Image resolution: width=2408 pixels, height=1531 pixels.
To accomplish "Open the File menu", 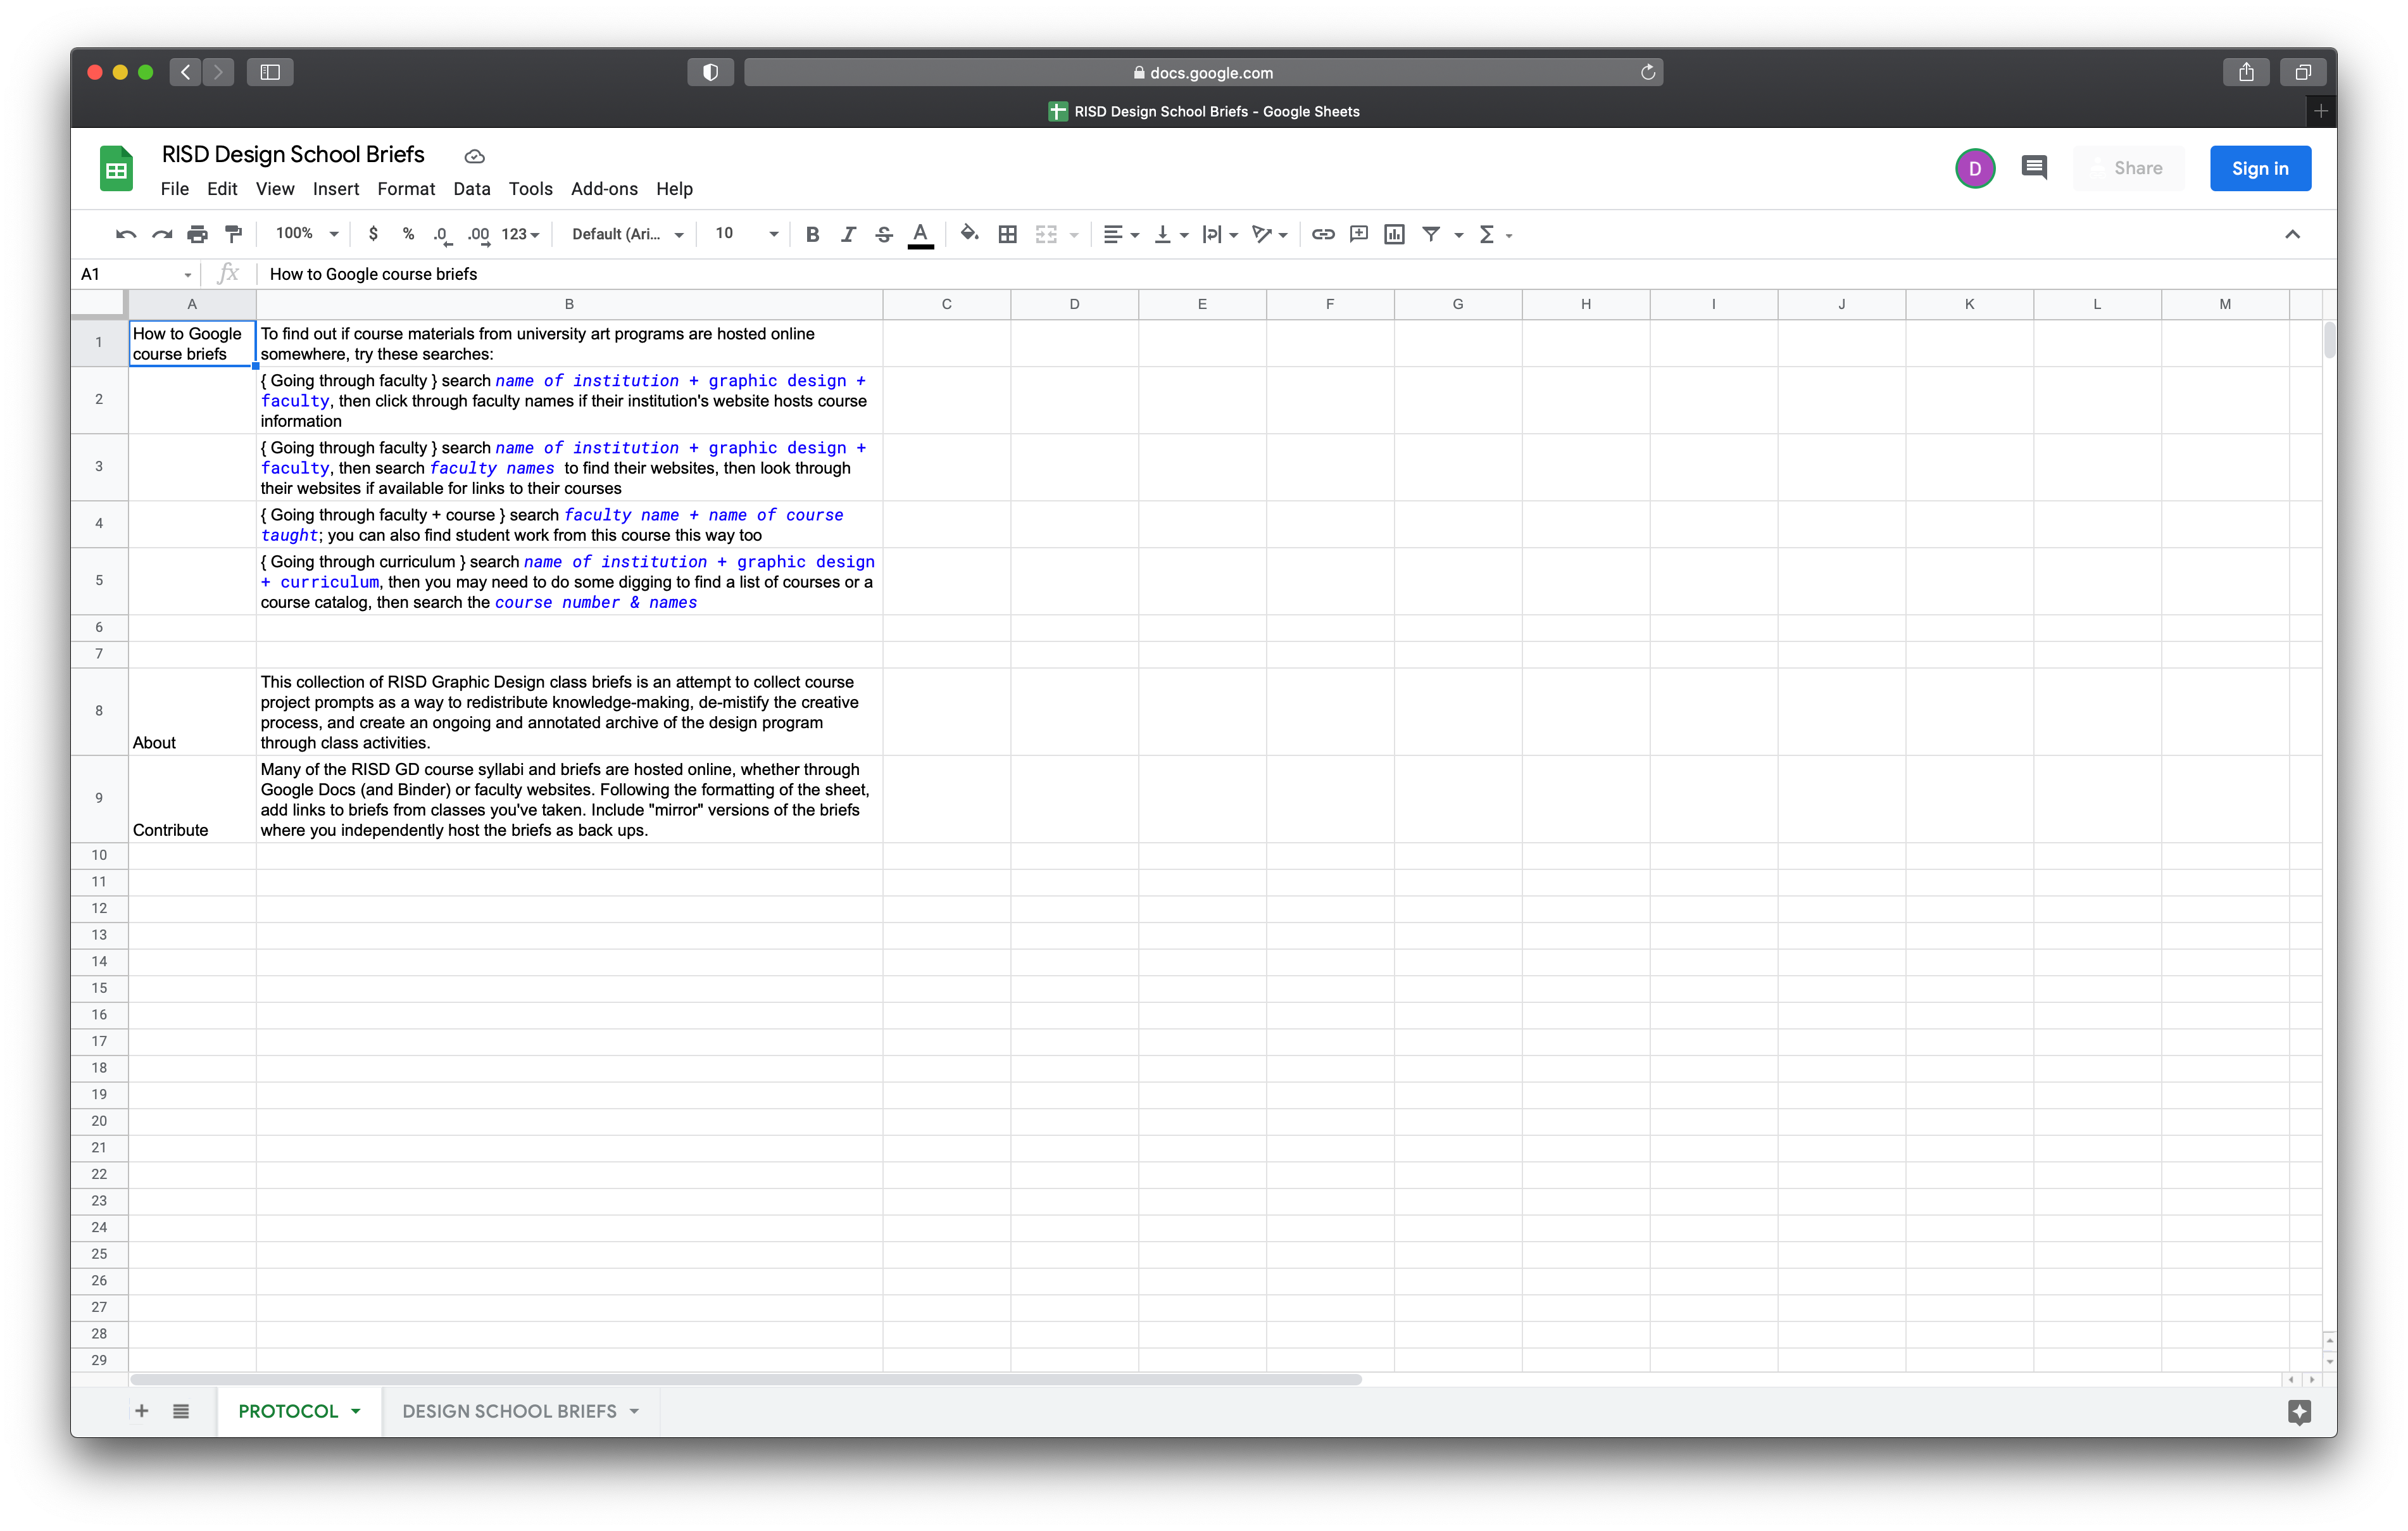I will [174, 189].
